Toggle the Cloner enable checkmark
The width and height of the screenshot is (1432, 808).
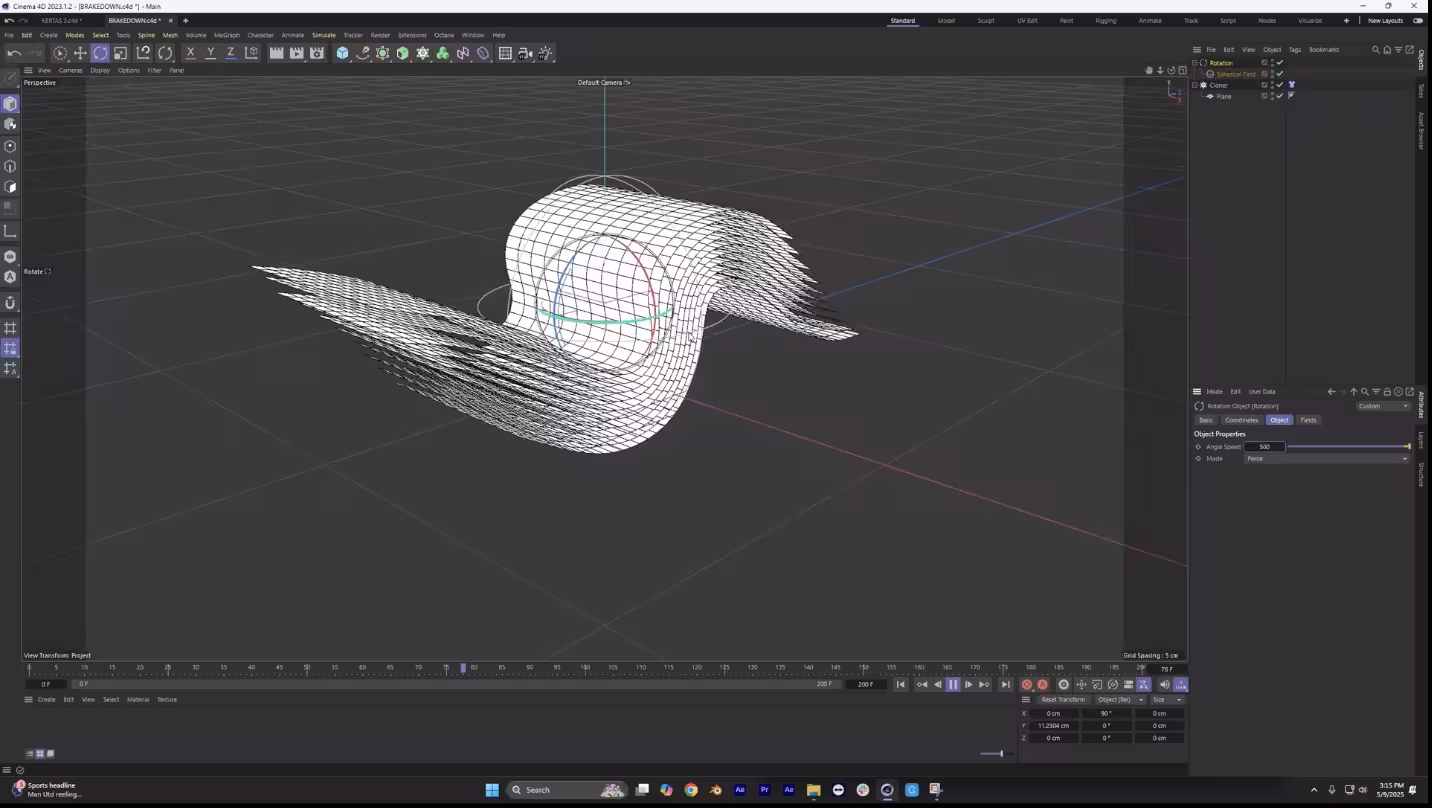[x=1280, y=85]
